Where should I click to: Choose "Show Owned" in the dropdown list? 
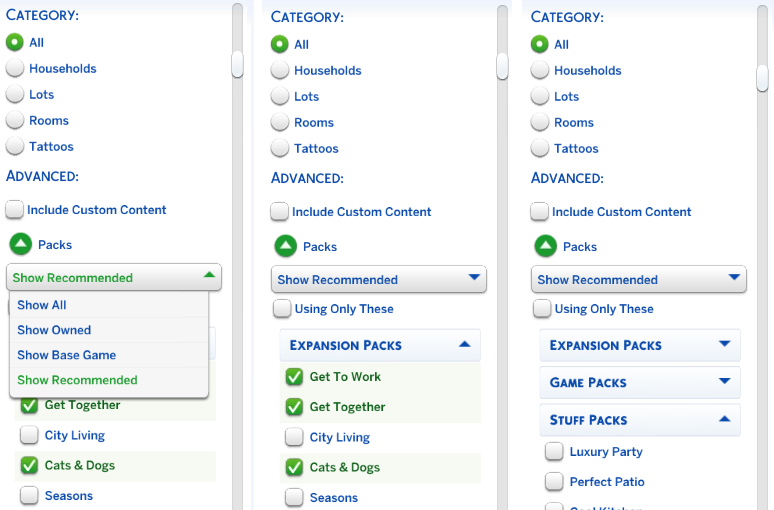(x=54, y=330)
